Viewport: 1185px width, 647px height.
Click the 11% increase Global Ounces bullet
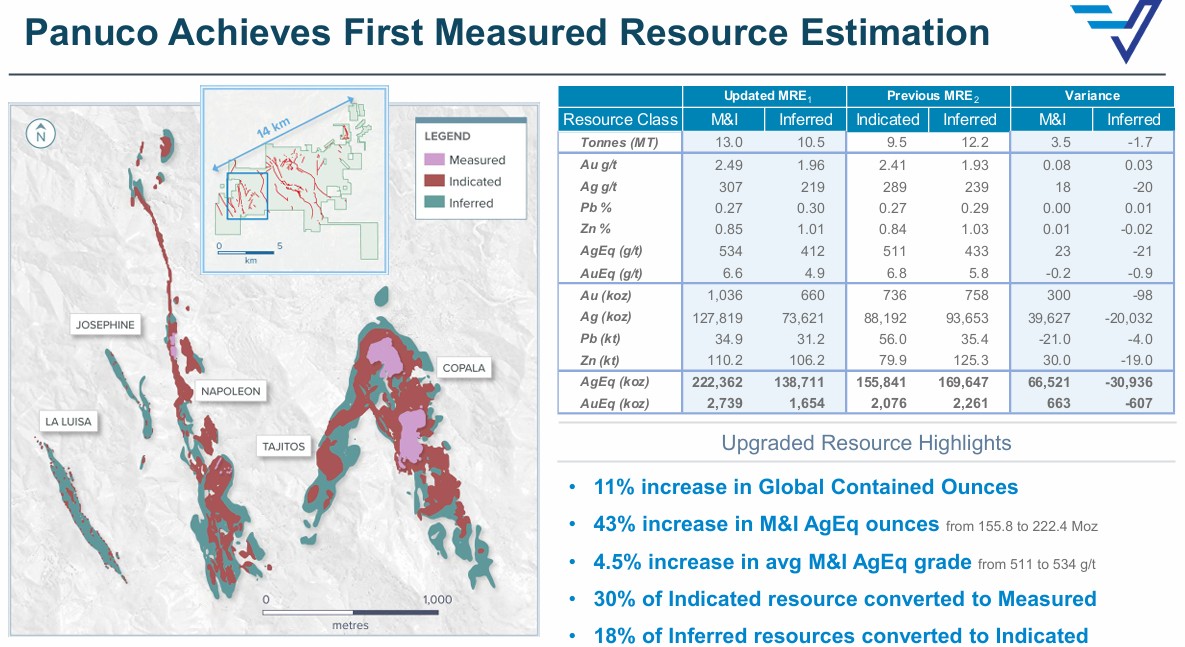coord(806,487)
